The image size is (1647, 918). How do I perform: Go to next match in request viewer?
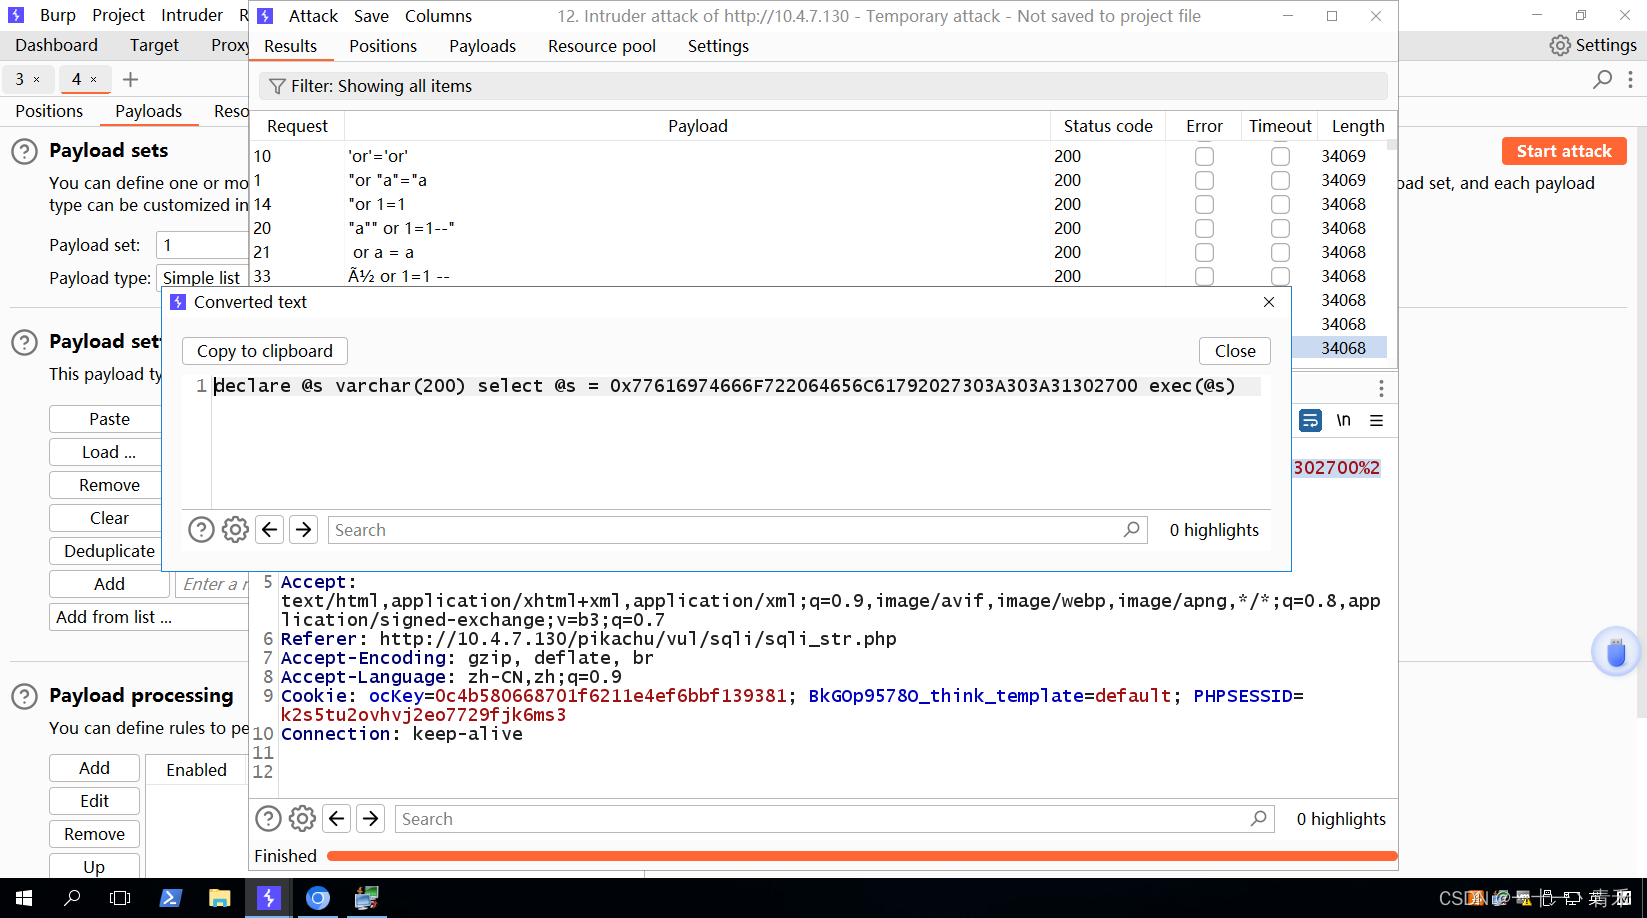371,818
